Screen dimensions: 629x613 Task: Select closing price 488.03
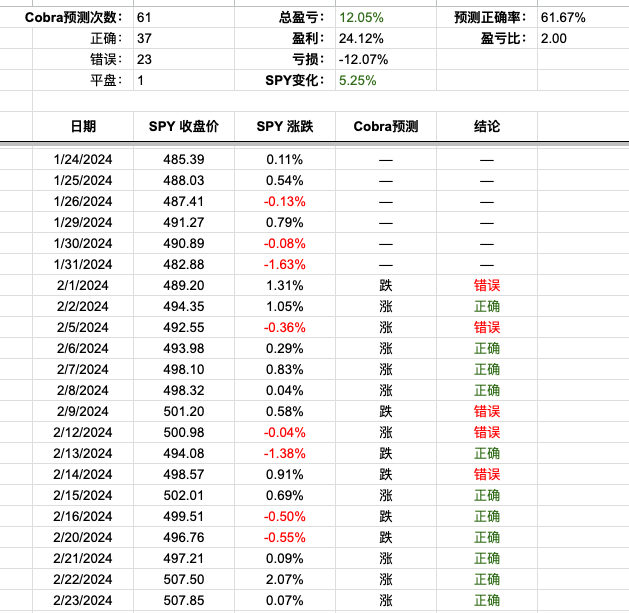pyautogui.click(x=184, y=180)
